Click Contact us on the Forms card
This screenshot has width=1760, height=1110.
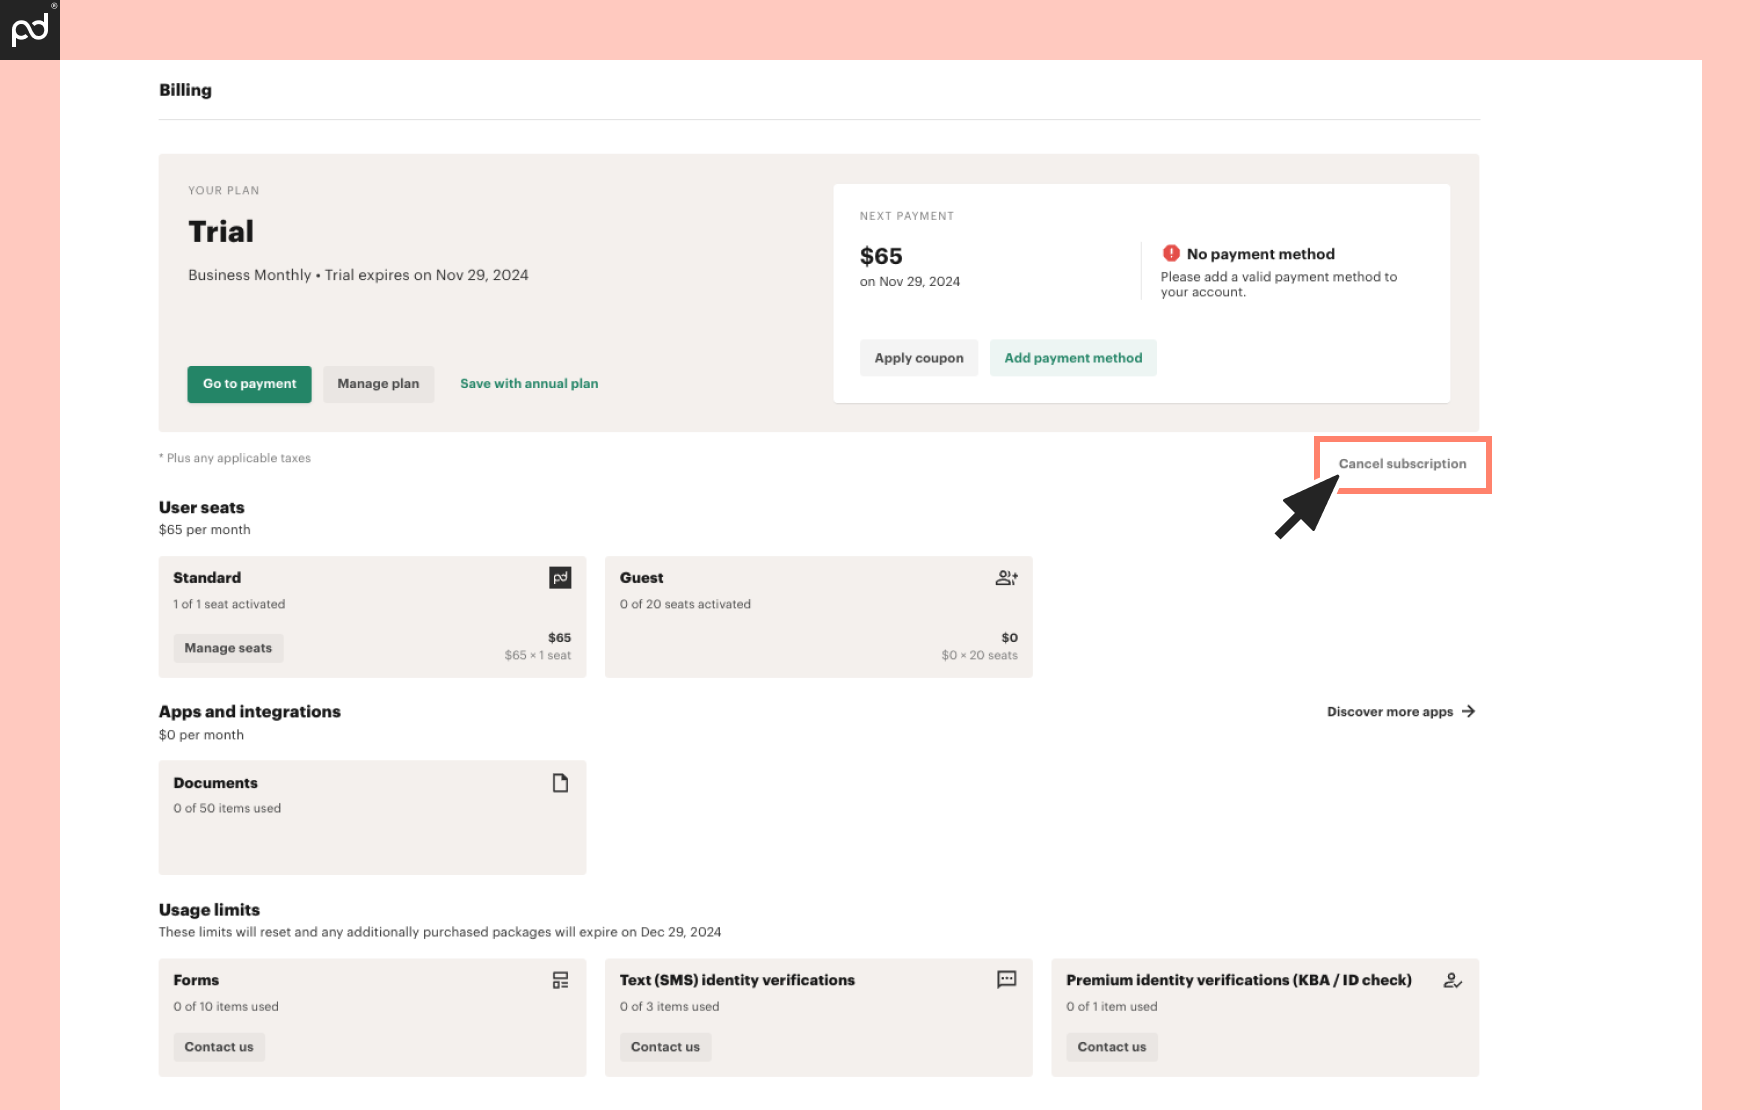click(219, 1047)
